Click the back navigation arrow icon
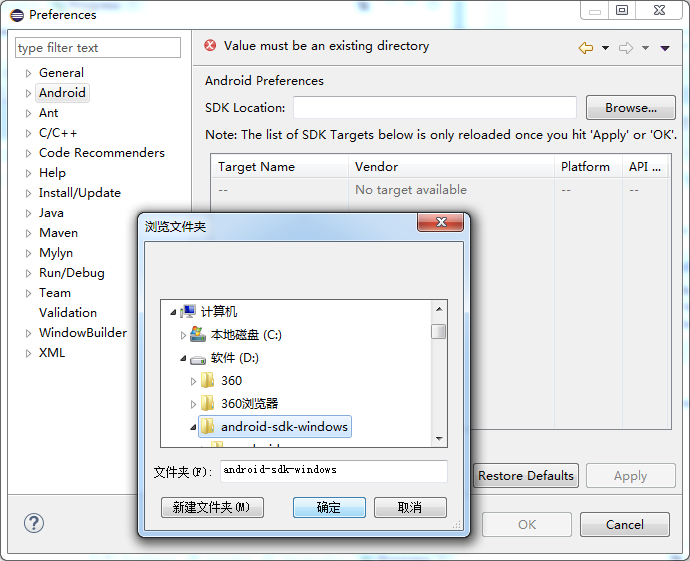The width and height of the screenshot is (690, 561). coord(586,48)
